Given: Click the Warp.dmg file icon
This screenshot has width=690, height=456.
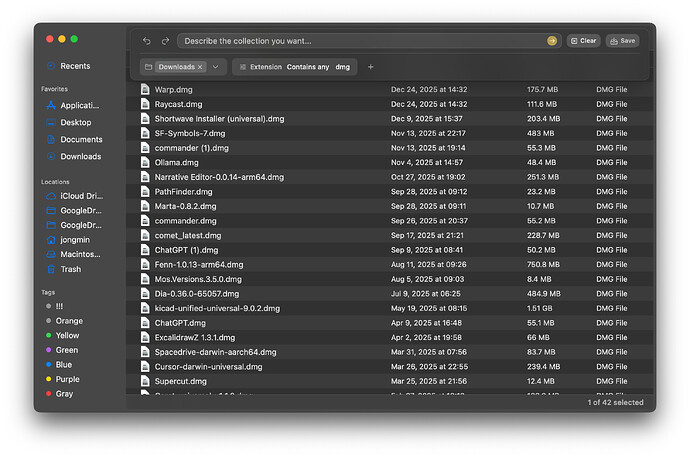Looking at the screenshot, I should (x=145, y=89).
